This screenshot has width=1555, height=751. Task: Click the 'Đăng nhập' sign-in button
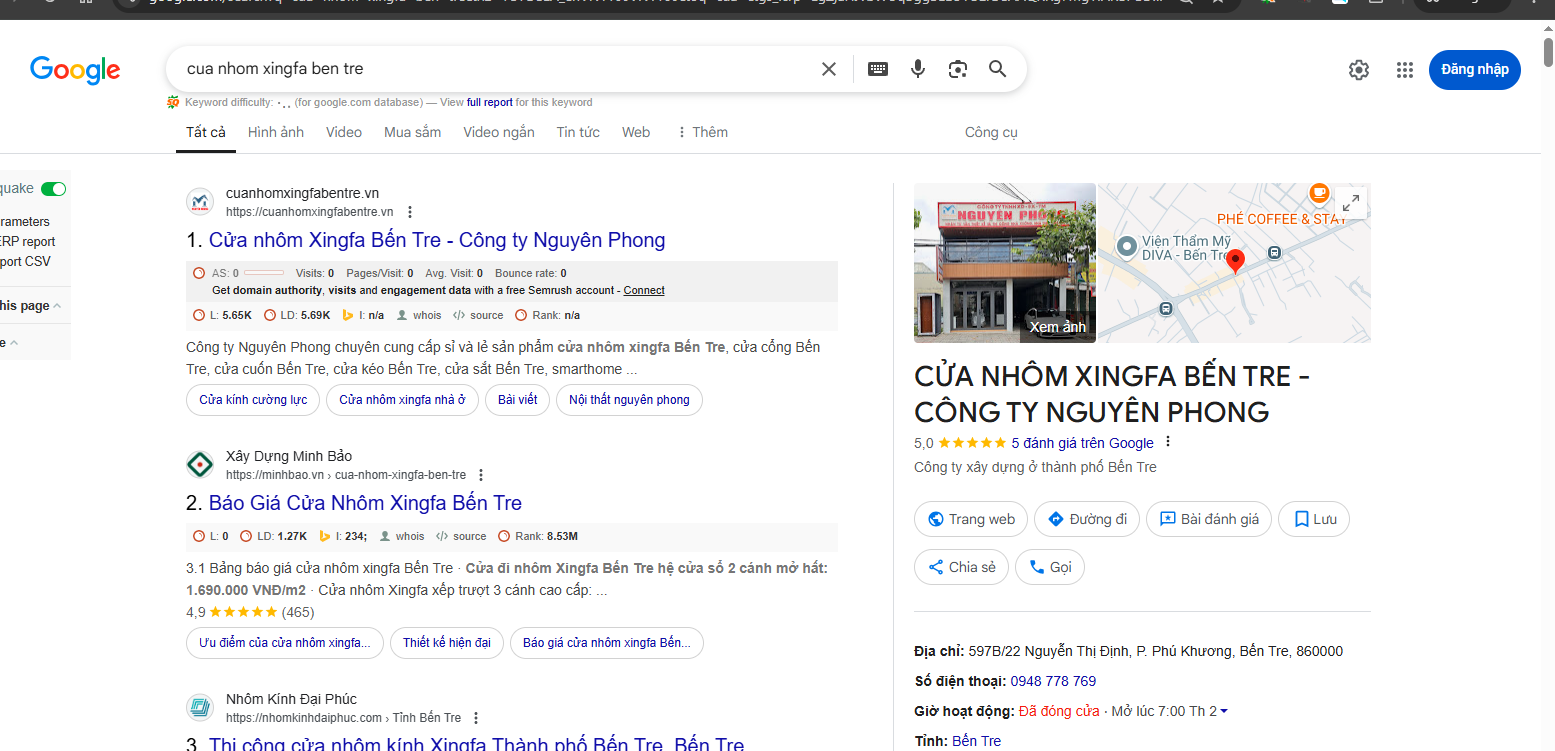1475,69
